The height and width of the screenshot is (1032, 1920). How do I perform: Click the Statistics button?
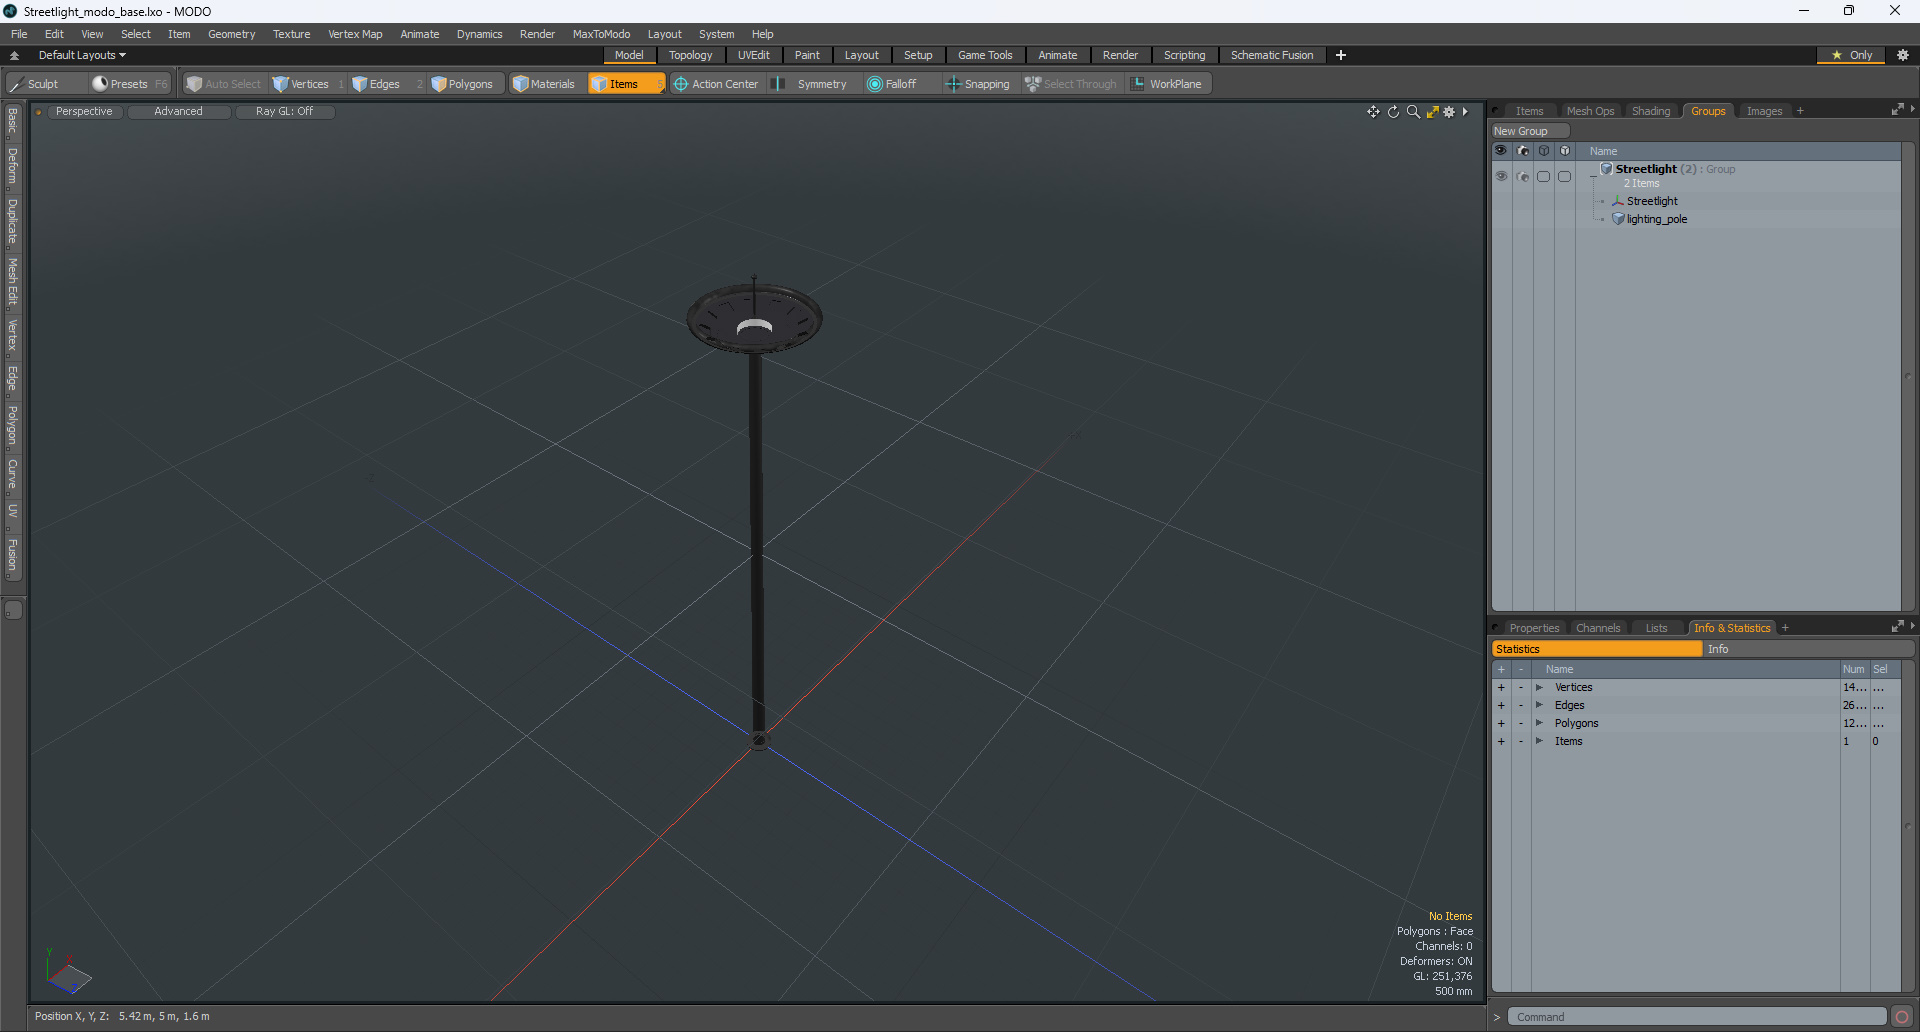click(x=1596, y=649)
